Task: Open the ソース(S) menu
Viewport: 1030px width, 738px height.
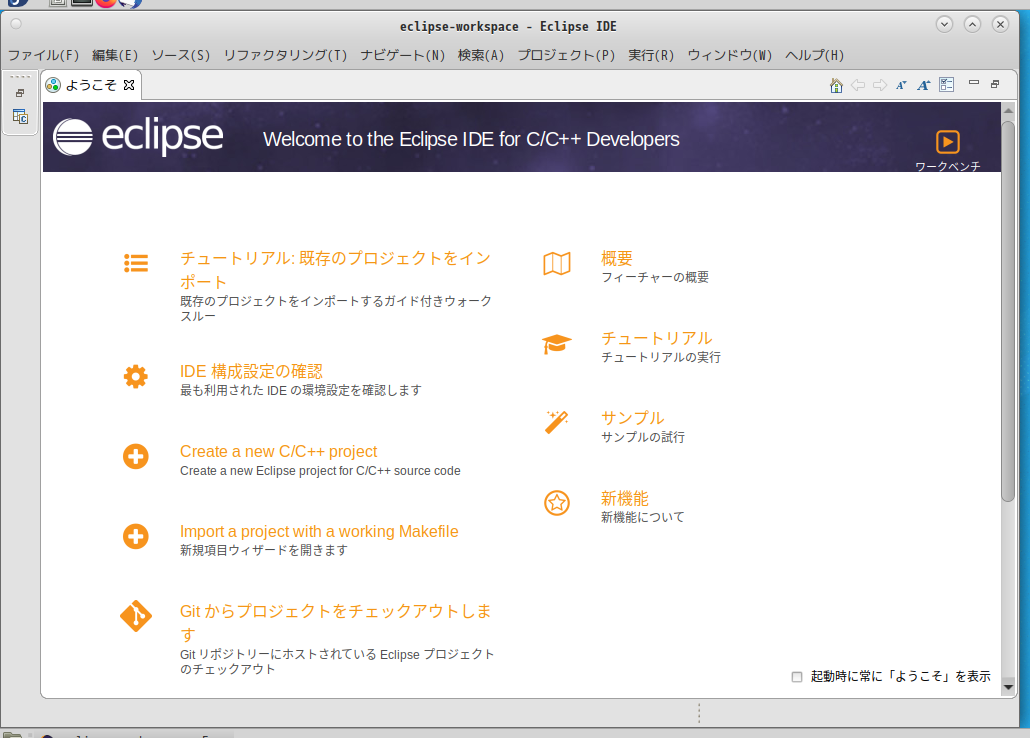Action: click(181, 55)
